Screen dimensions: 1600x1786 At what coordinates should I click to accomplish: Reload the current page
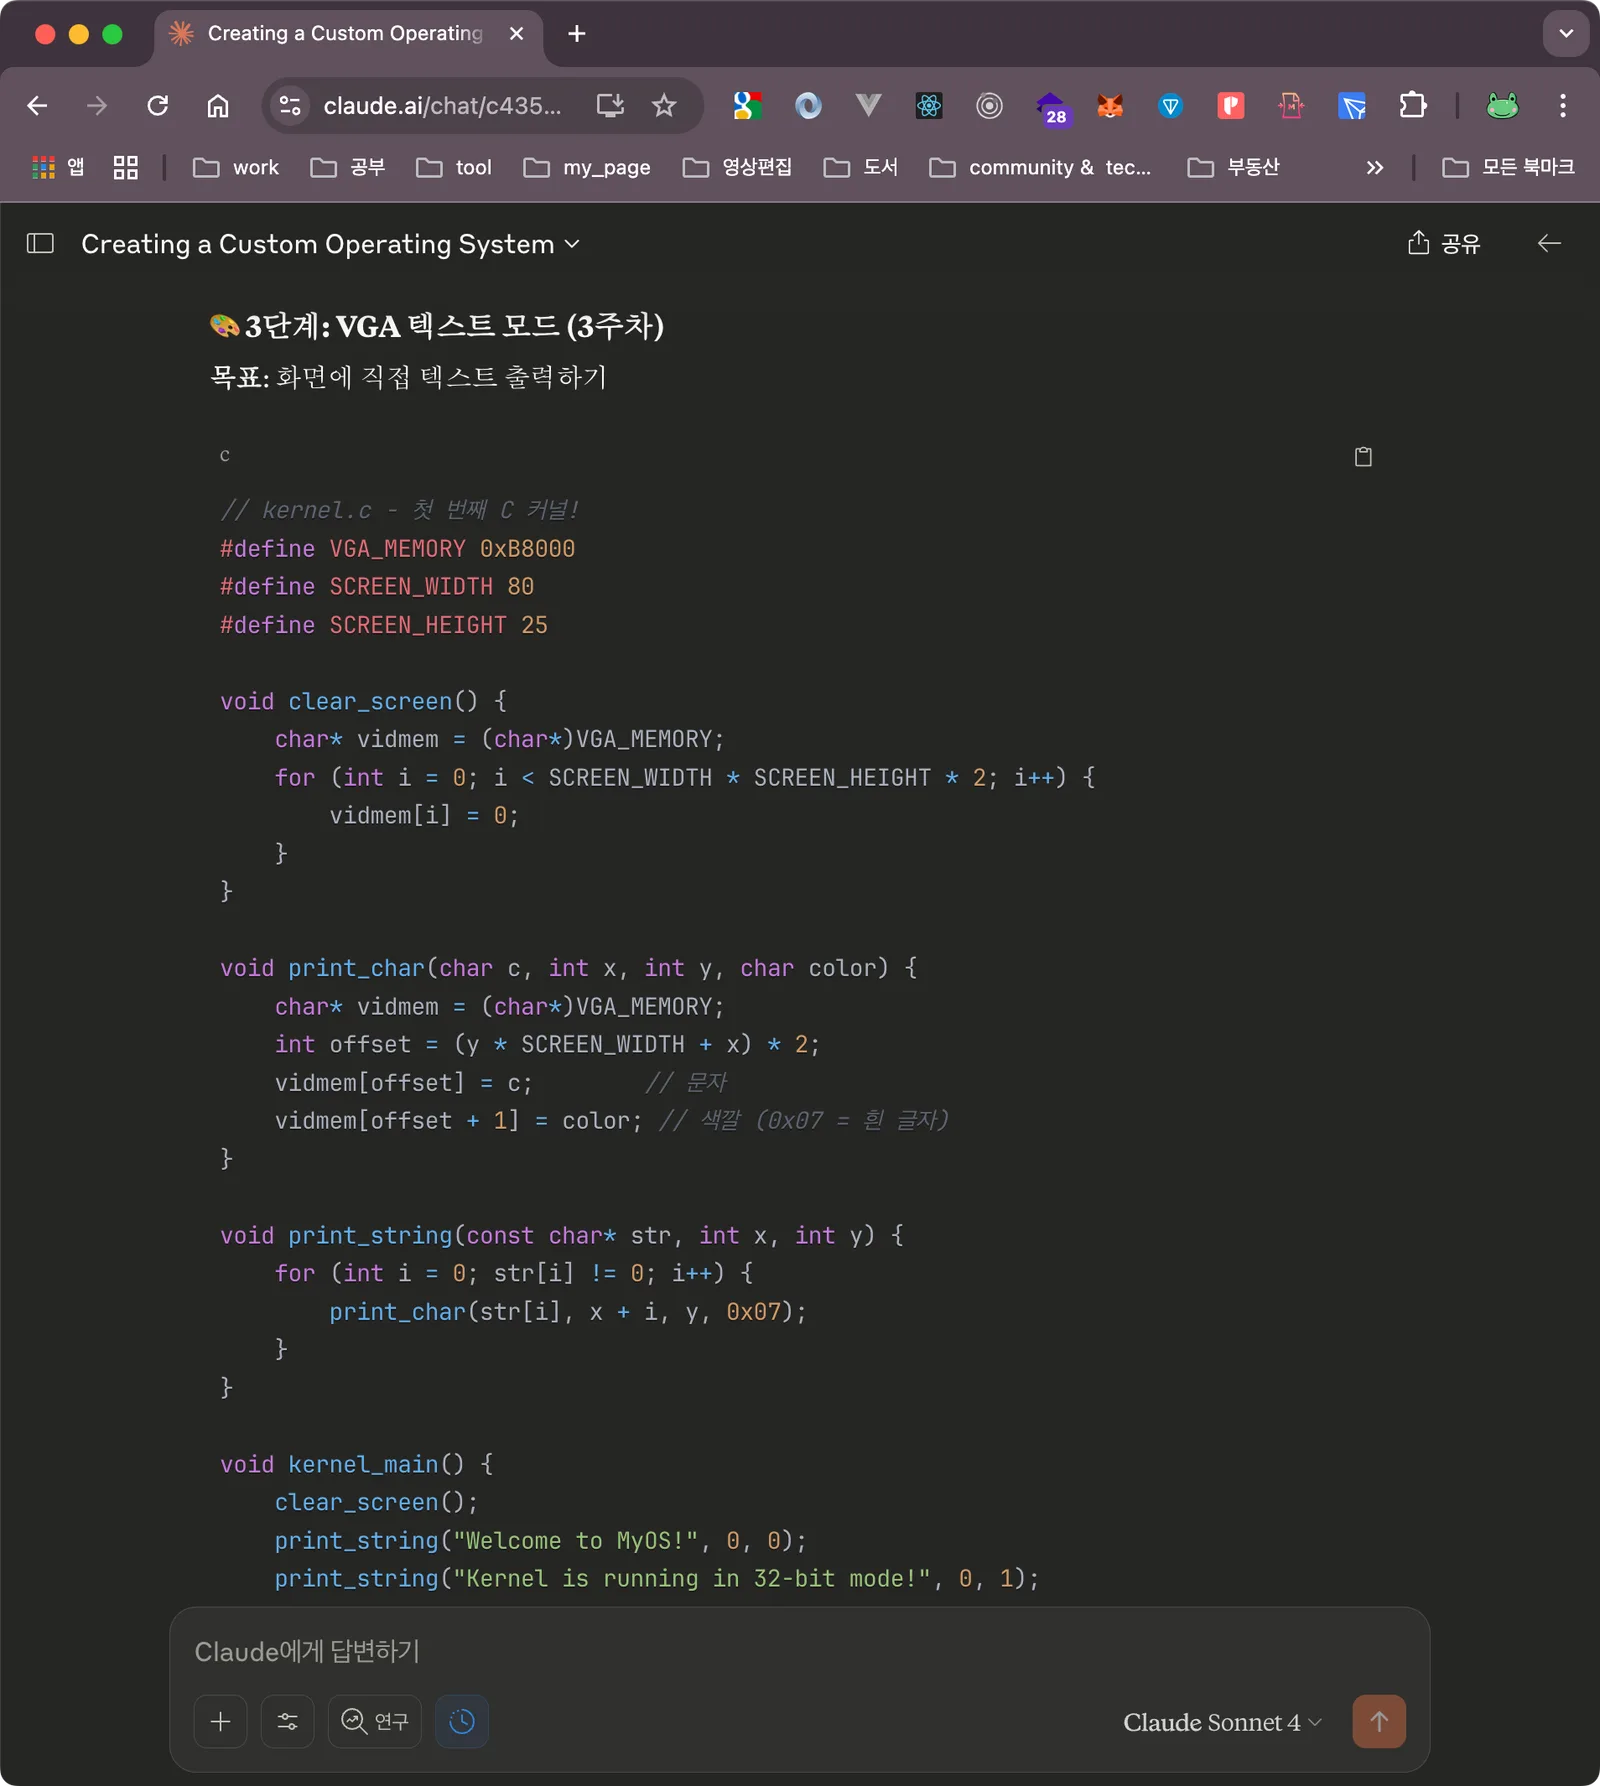(158, 105)
